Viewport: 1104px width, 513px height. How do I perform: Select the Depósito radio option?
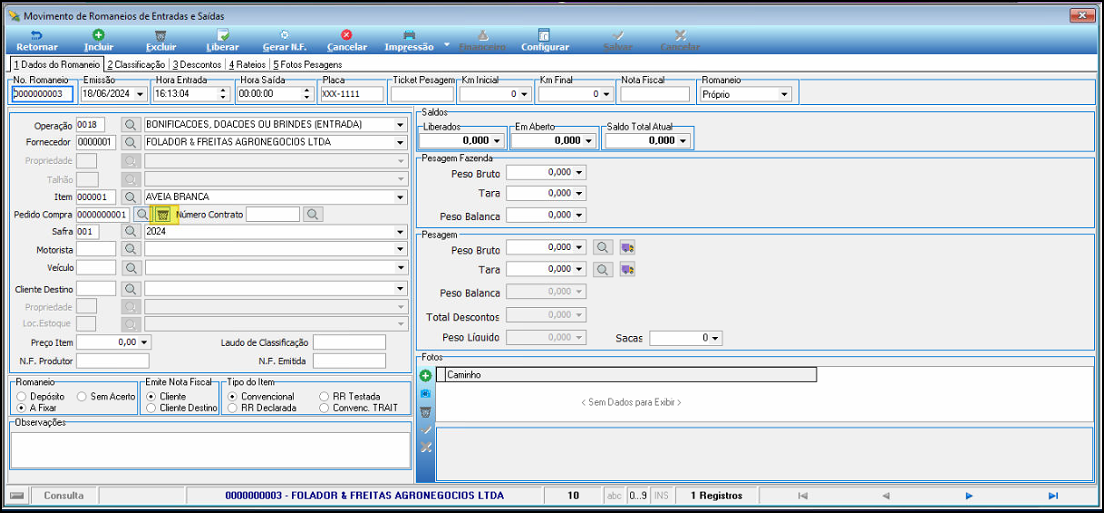[x=20, y=397]
